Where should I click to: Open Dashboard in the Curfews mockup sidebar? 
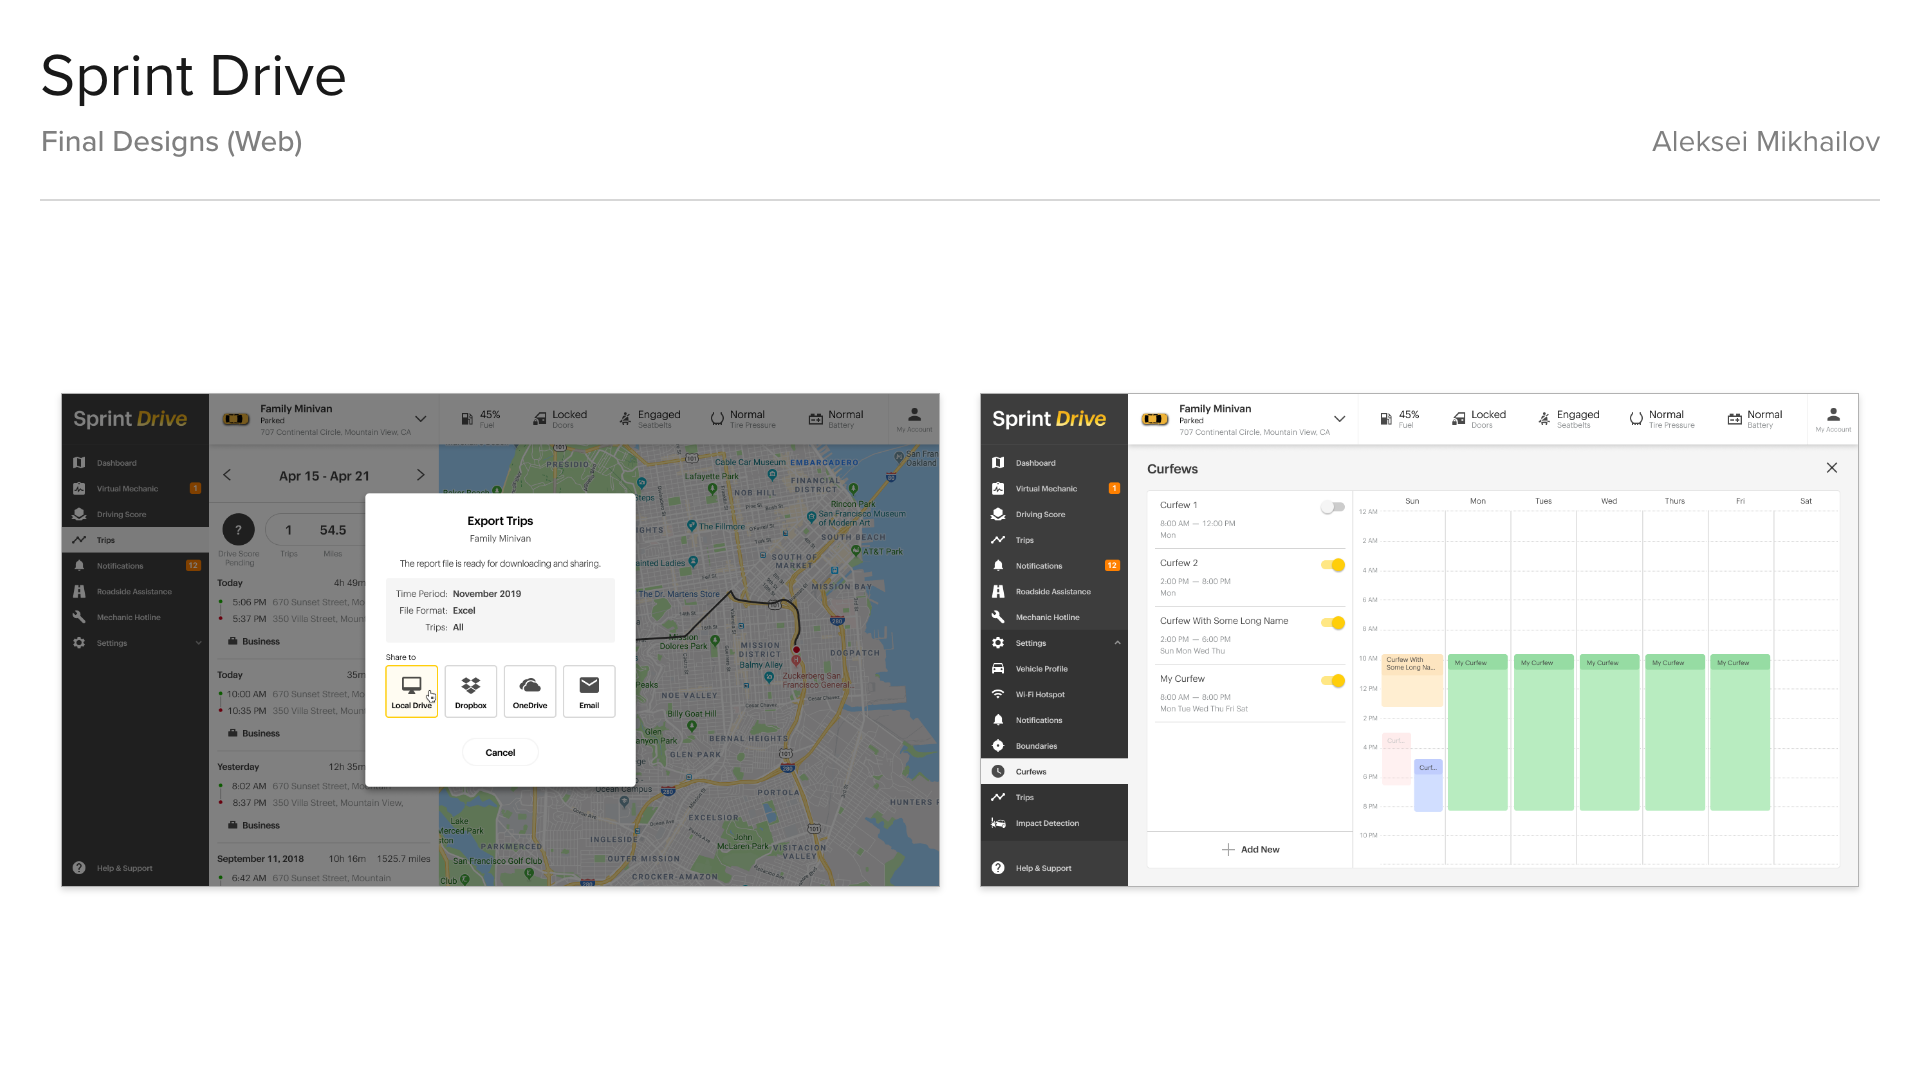[x=1054, y=463]
